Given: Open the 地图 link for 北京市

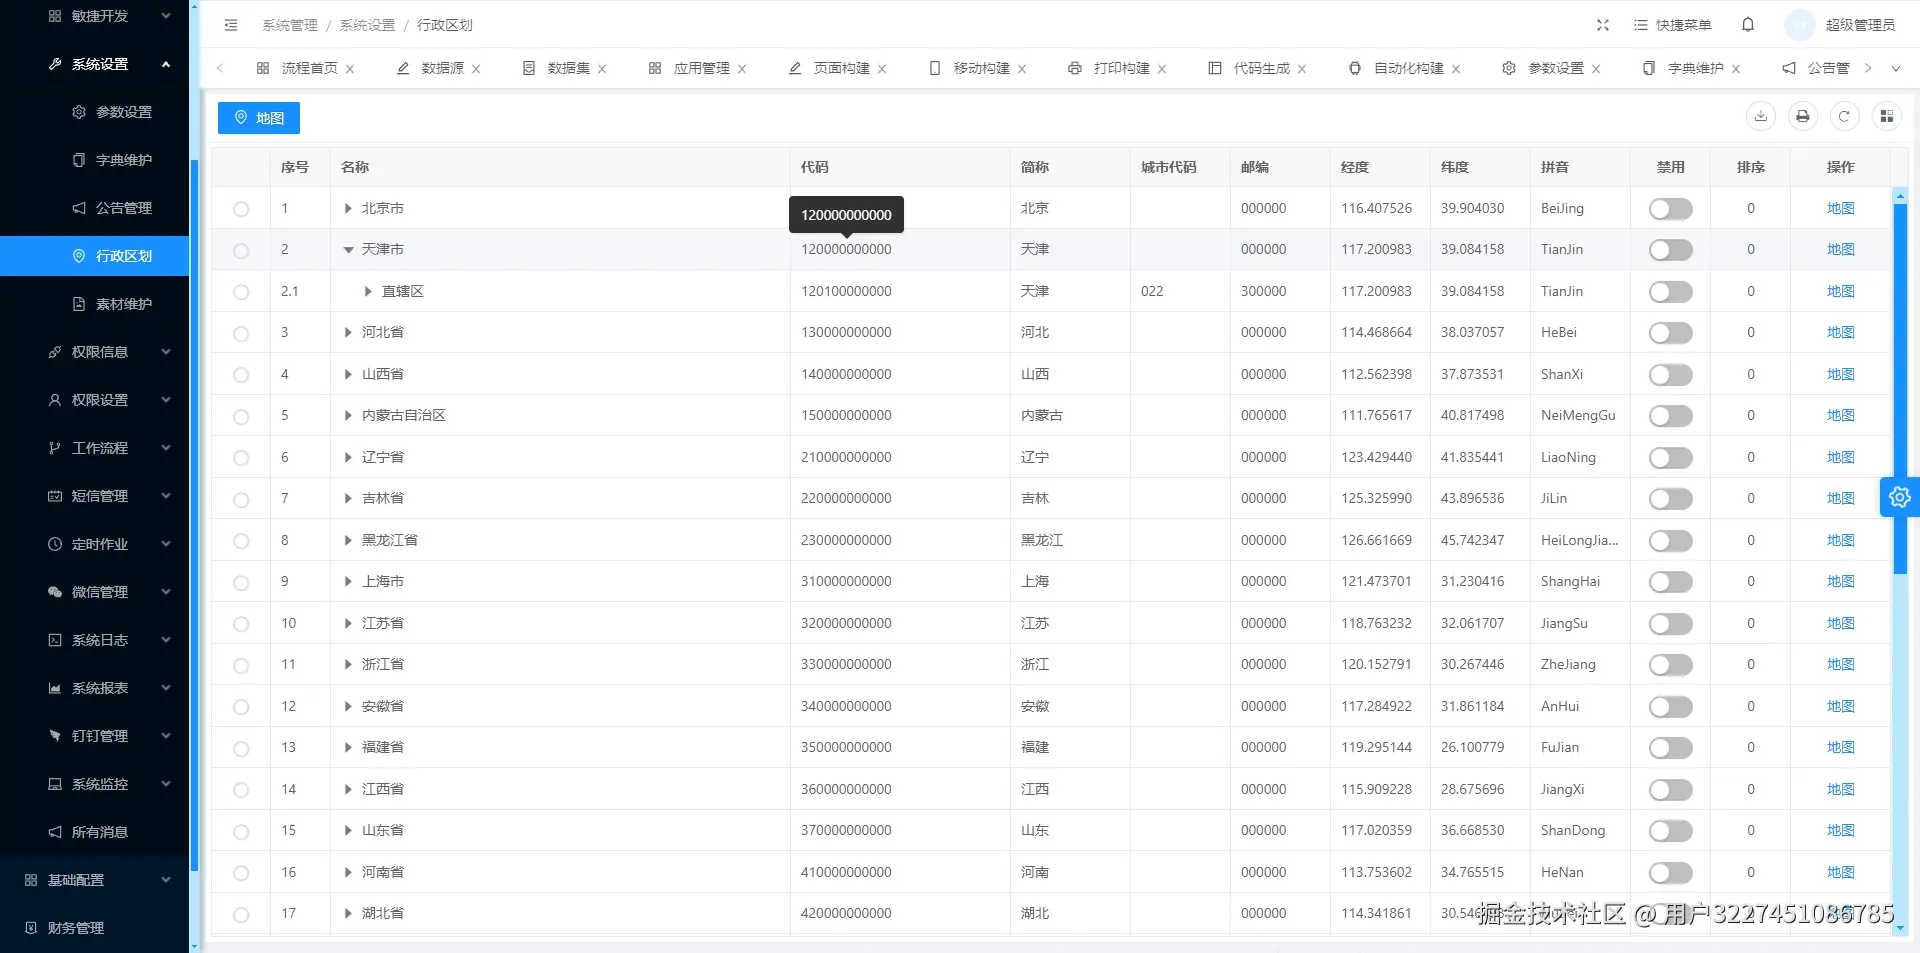Looking at the screenshot, I should coord(1840,208).
